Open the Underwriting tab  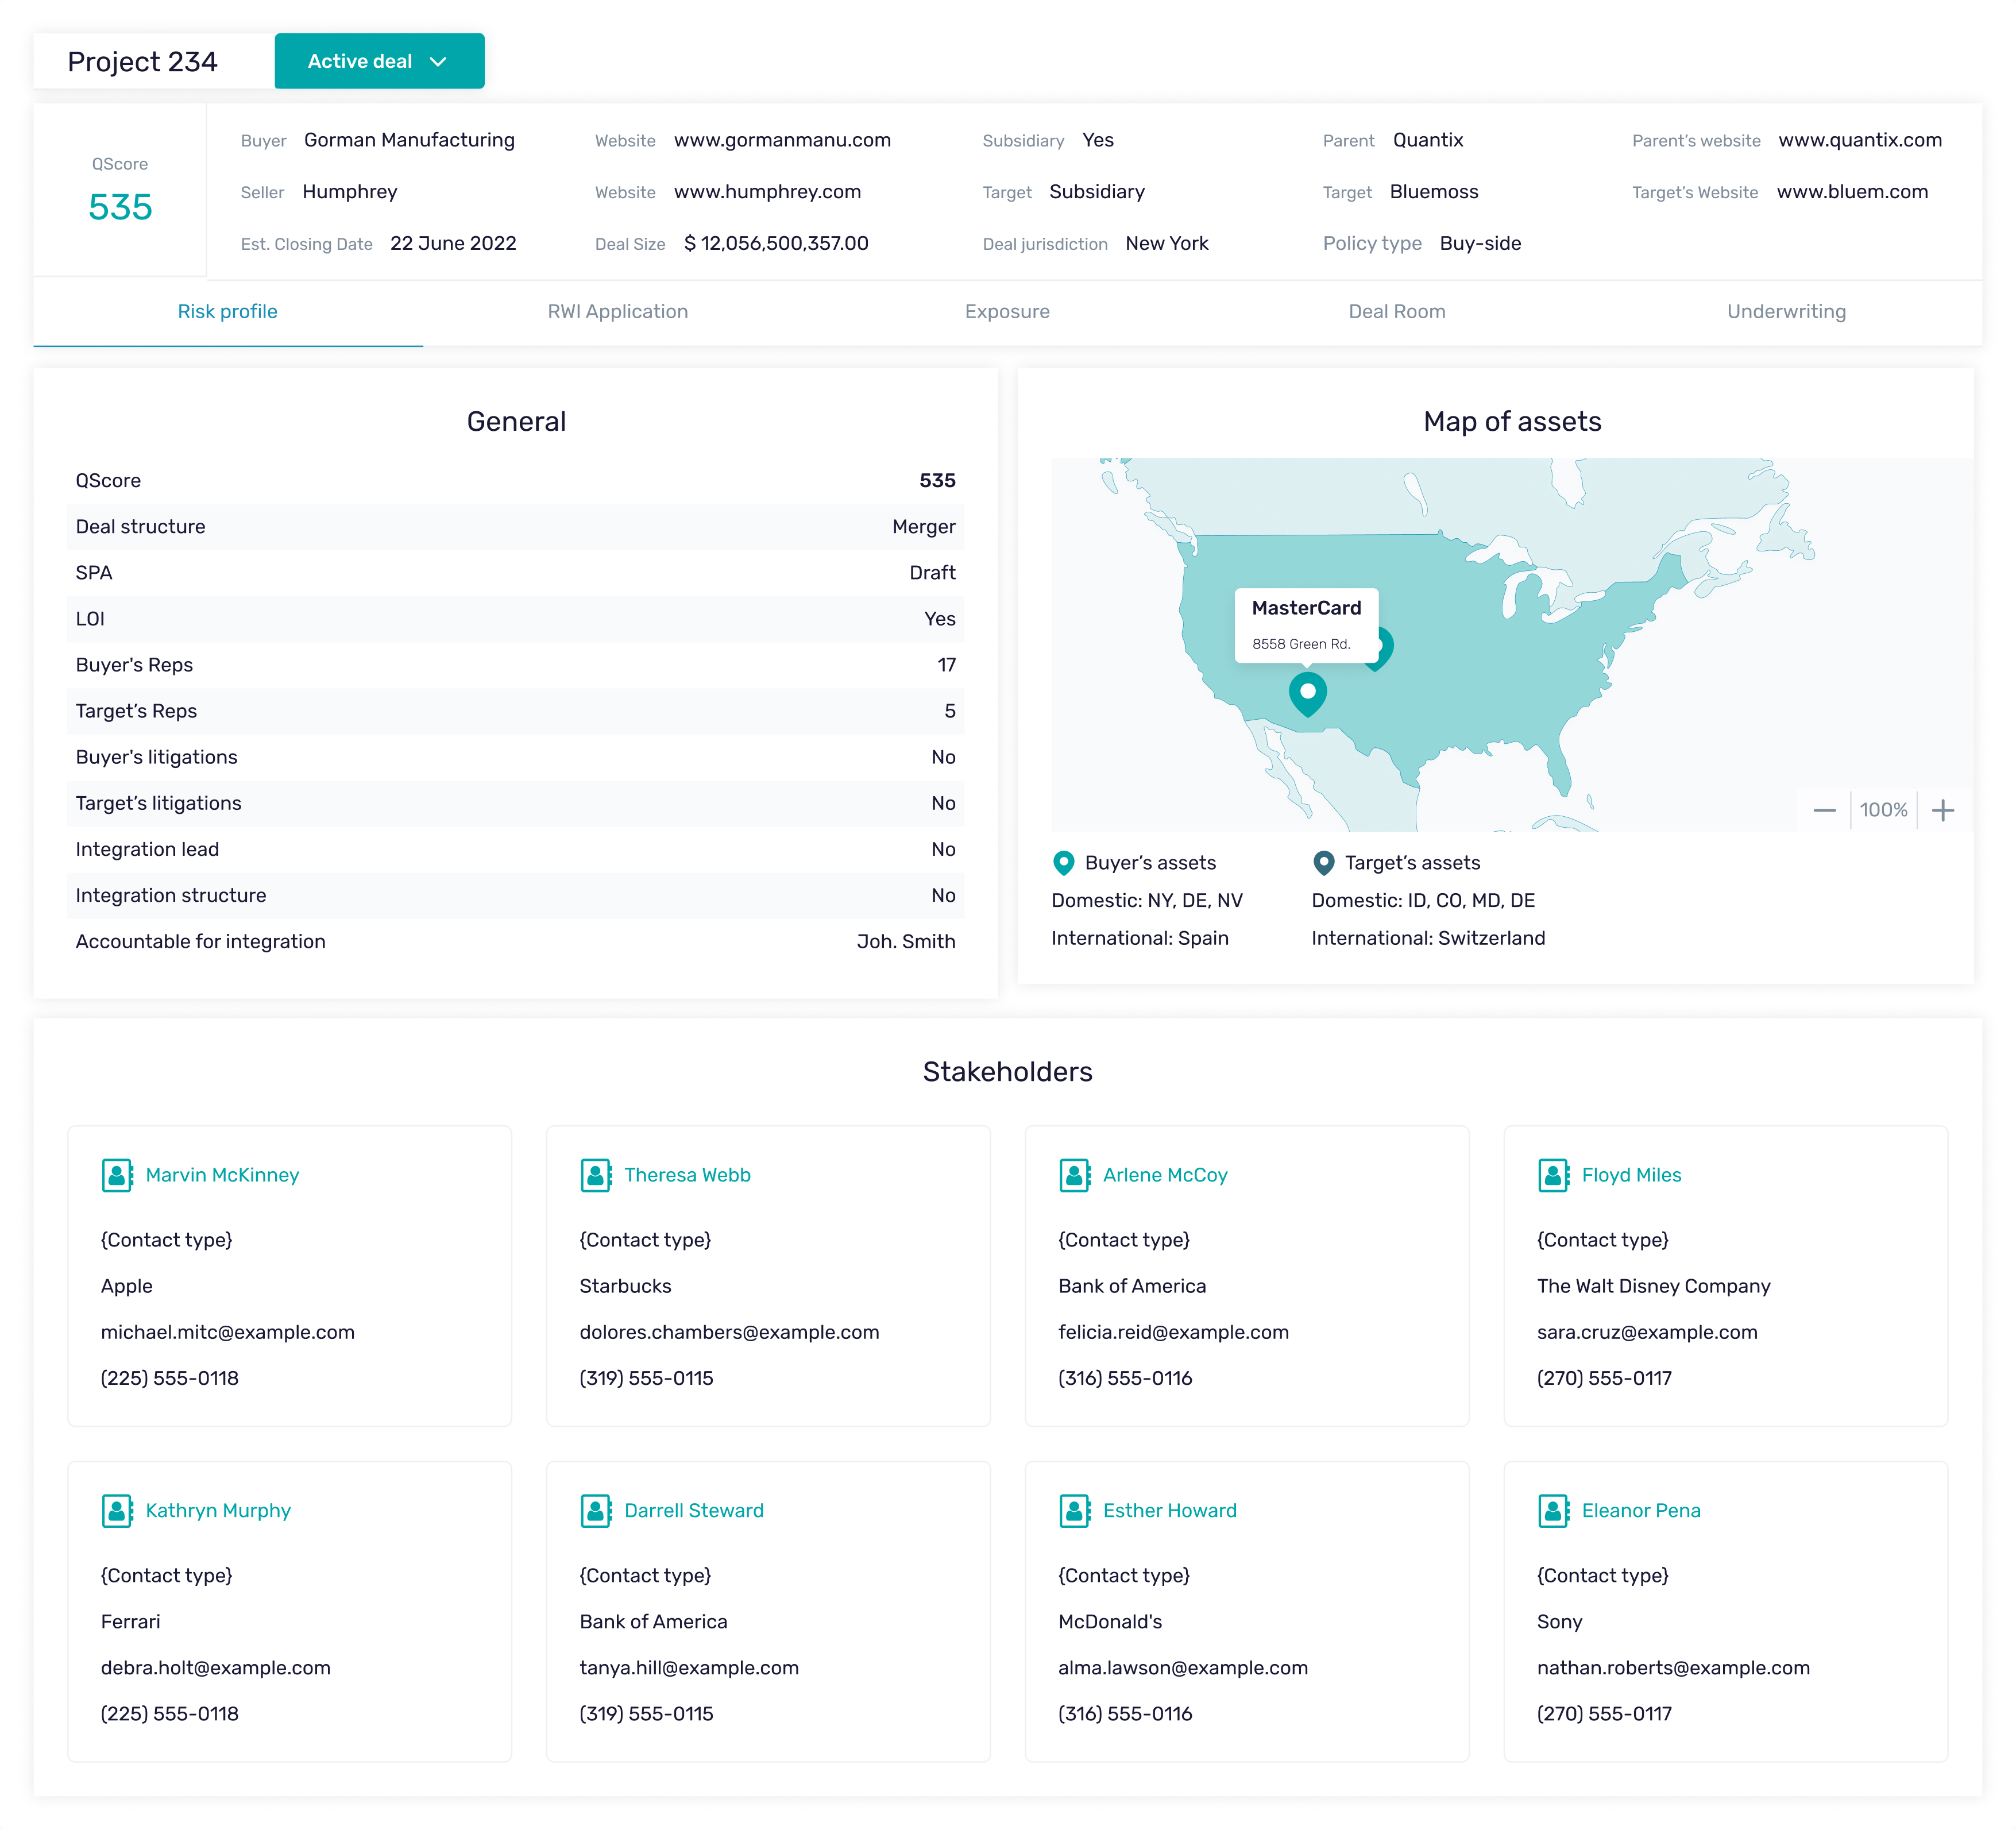[1786, 311]
